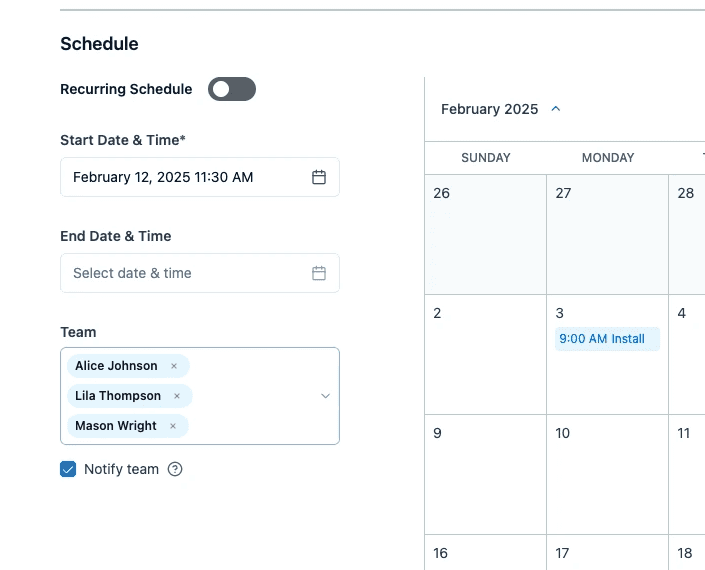Open the 9:00 AM Install event

click(x=607, y=339)
